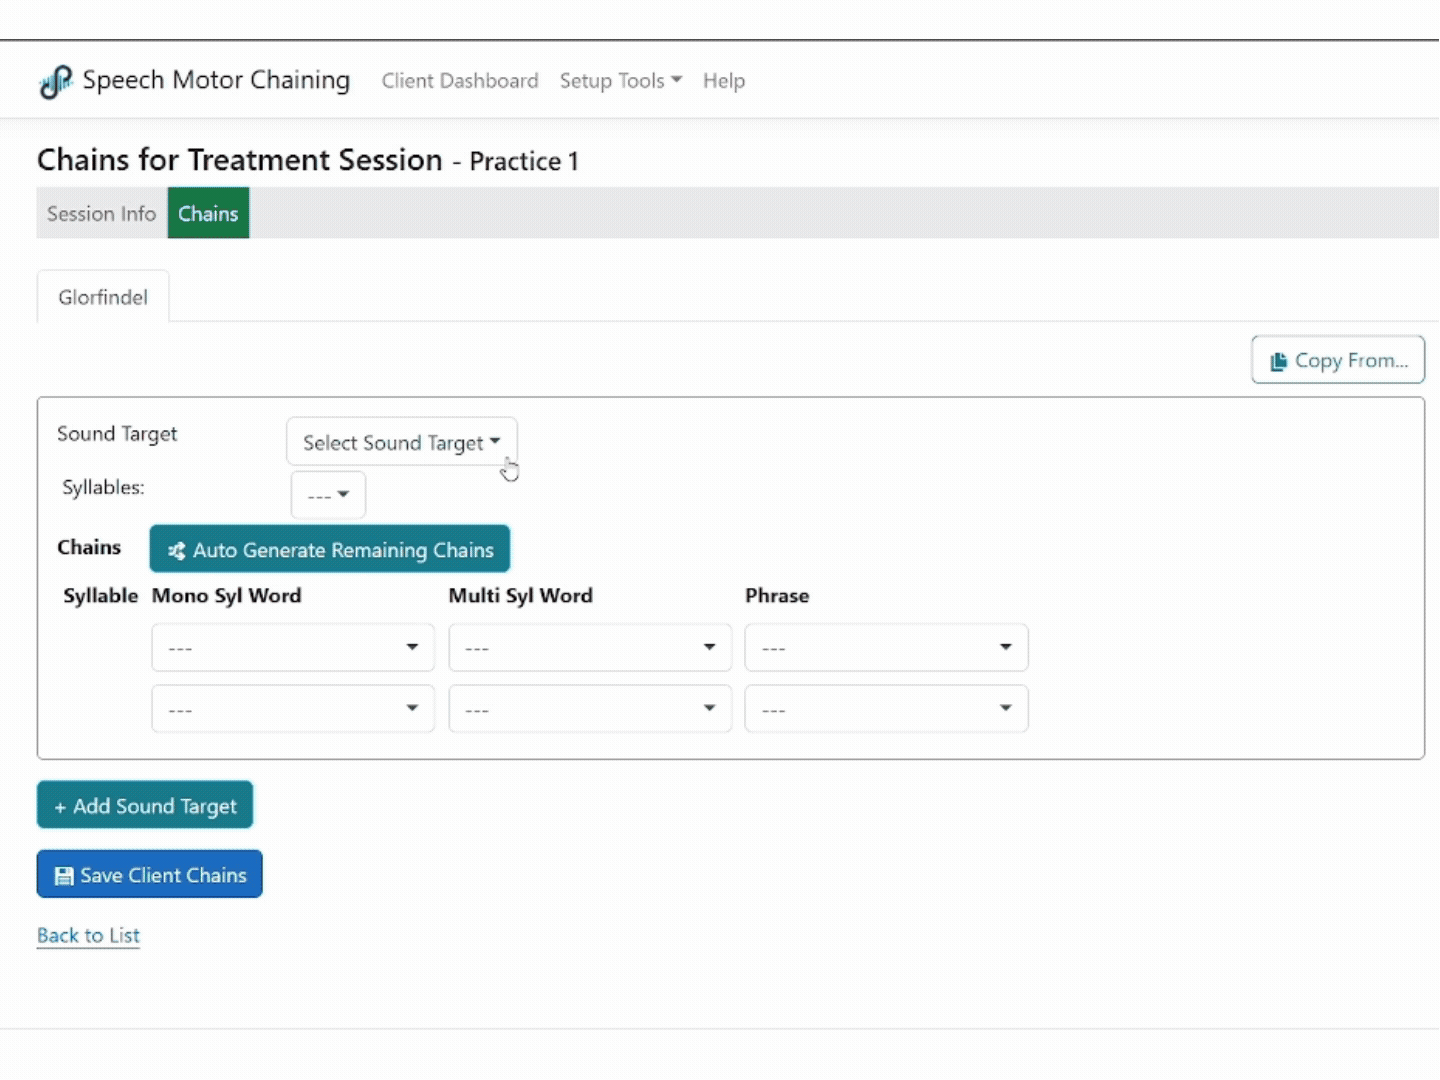The width and height of the screenshot is (1440, 1080).
Task: Switch to the Session Info tab
Action: [x=101, y=214]
